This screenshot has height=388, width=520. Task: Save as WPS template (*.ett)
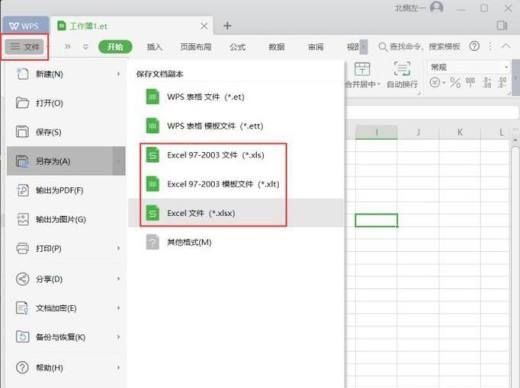pos(236,126)
